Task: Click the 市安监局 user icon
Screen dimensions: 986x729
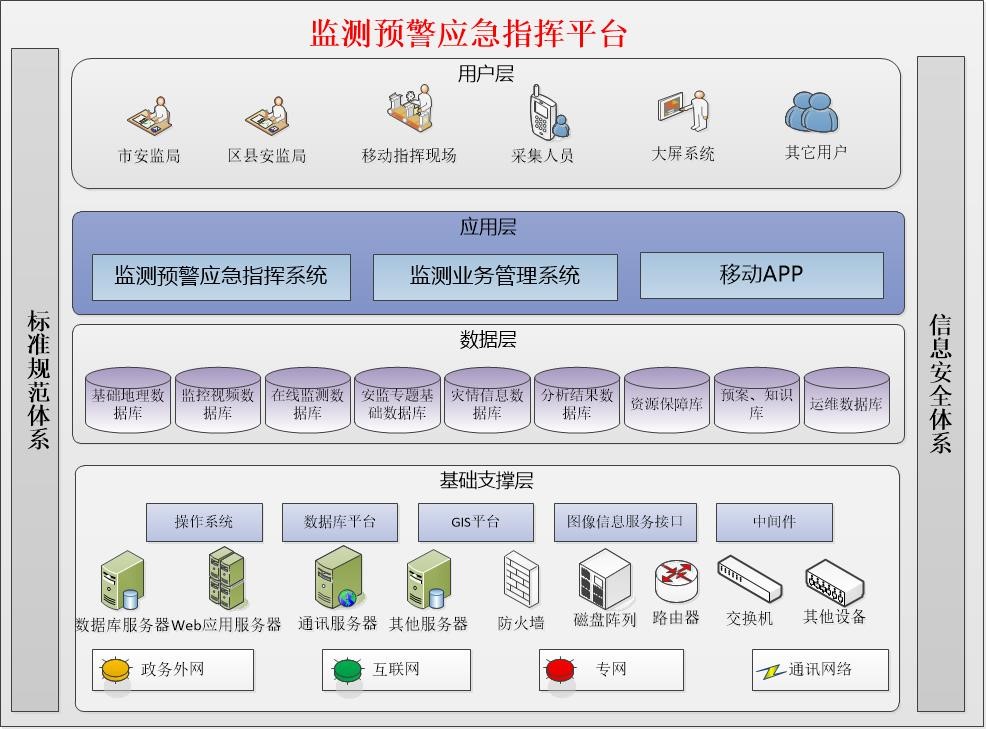Action: coord(150,116)
